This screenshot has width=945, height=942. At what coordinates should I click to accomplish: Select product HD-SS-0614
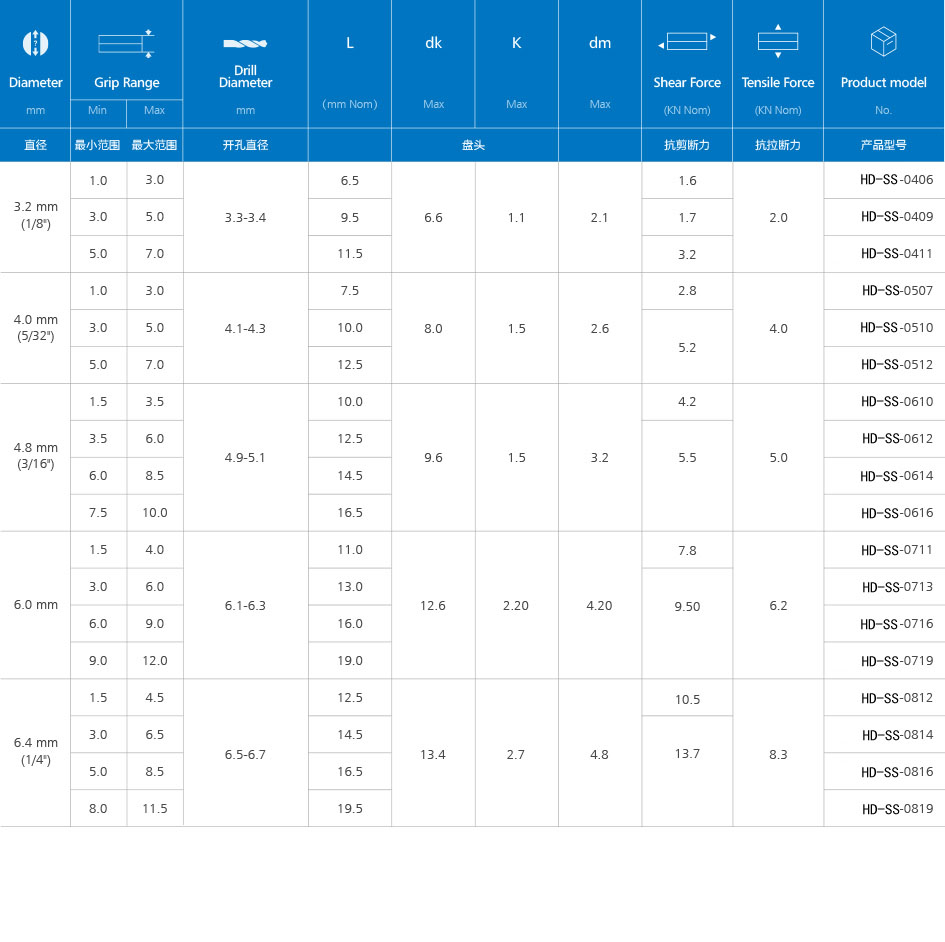(897, 476)
